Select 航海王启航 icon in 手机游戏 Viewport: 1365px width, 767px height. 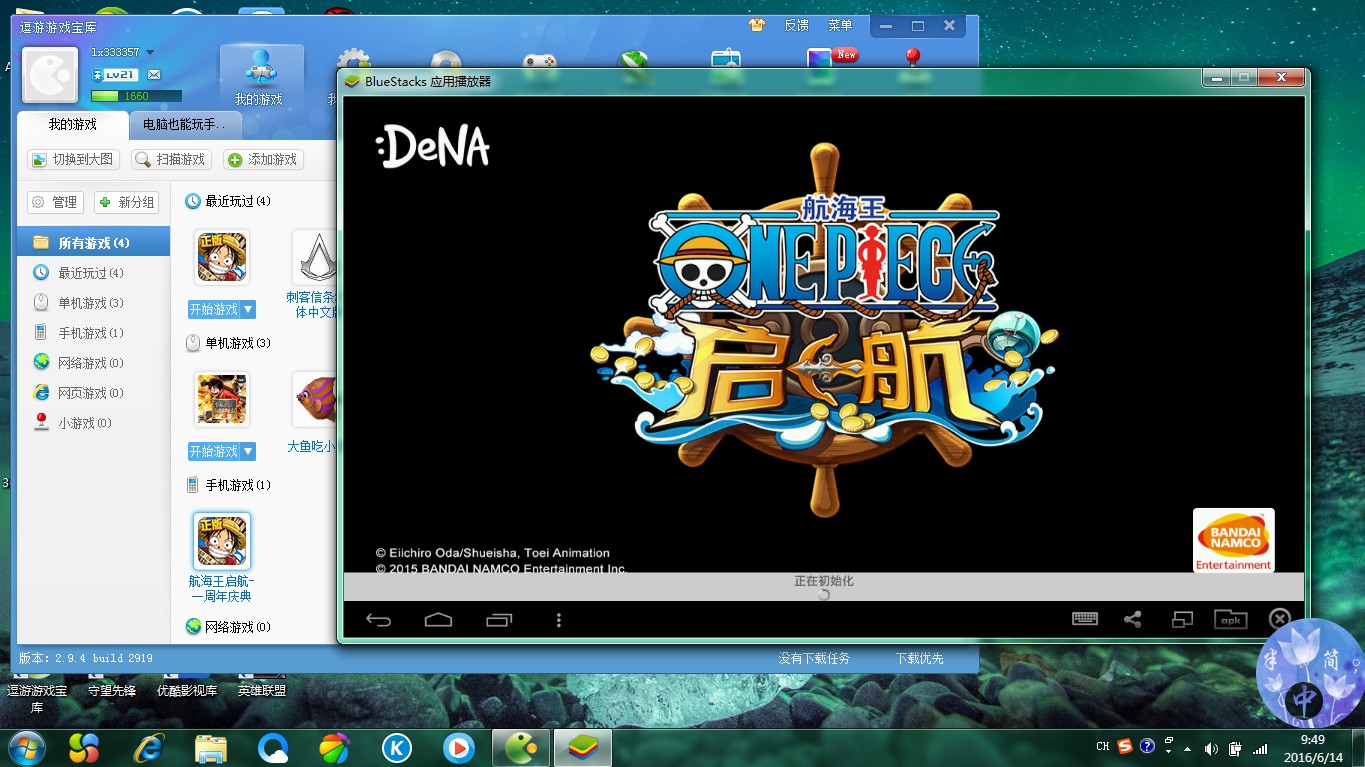(x=221, y=541)
